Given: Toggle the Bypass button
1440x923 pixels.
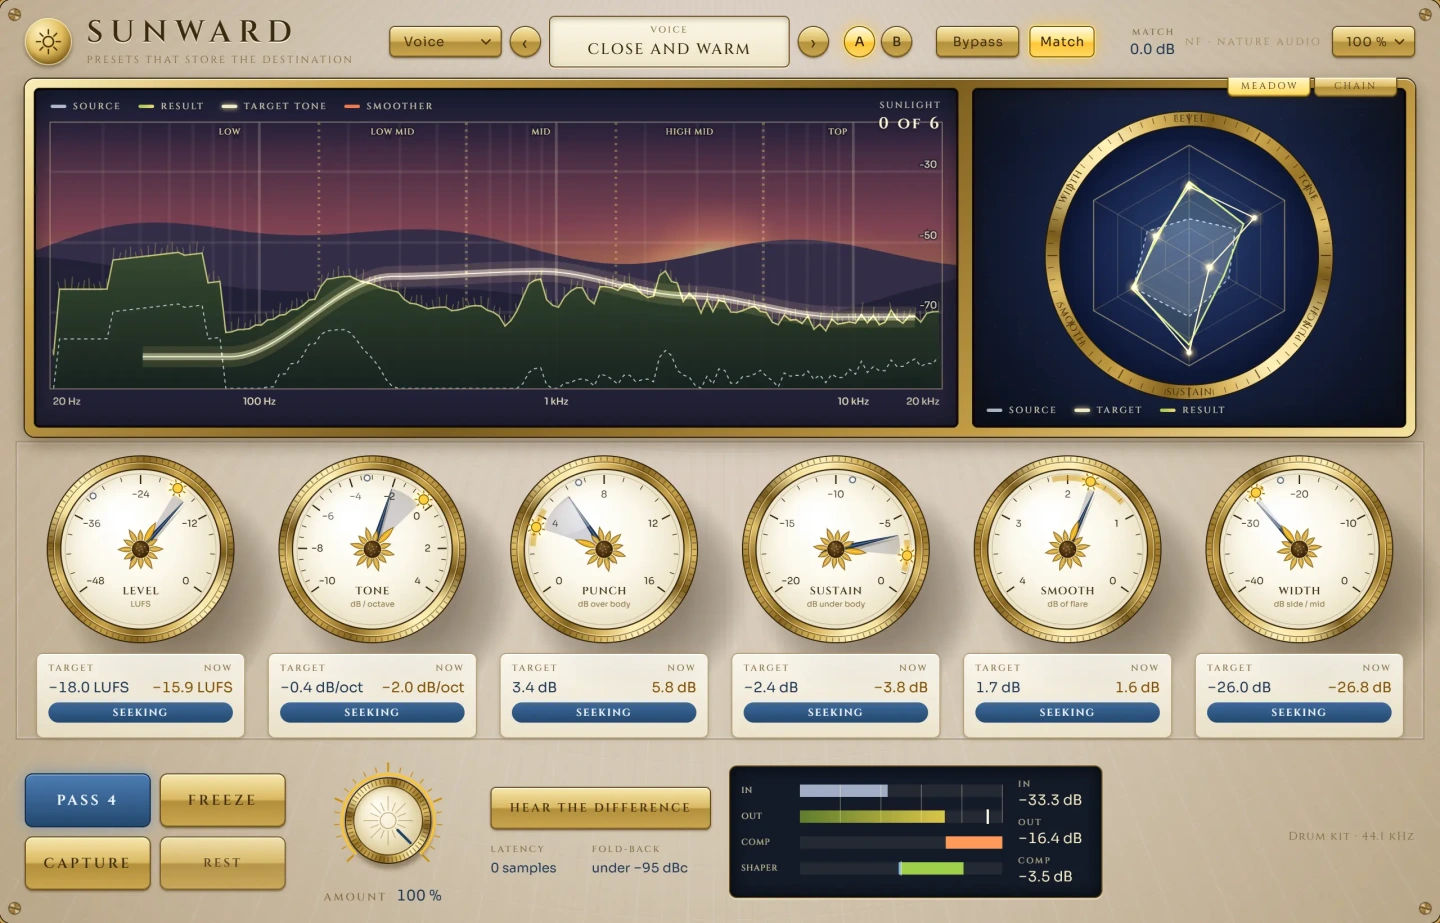Looking at the screenshot, I should 977,42.
